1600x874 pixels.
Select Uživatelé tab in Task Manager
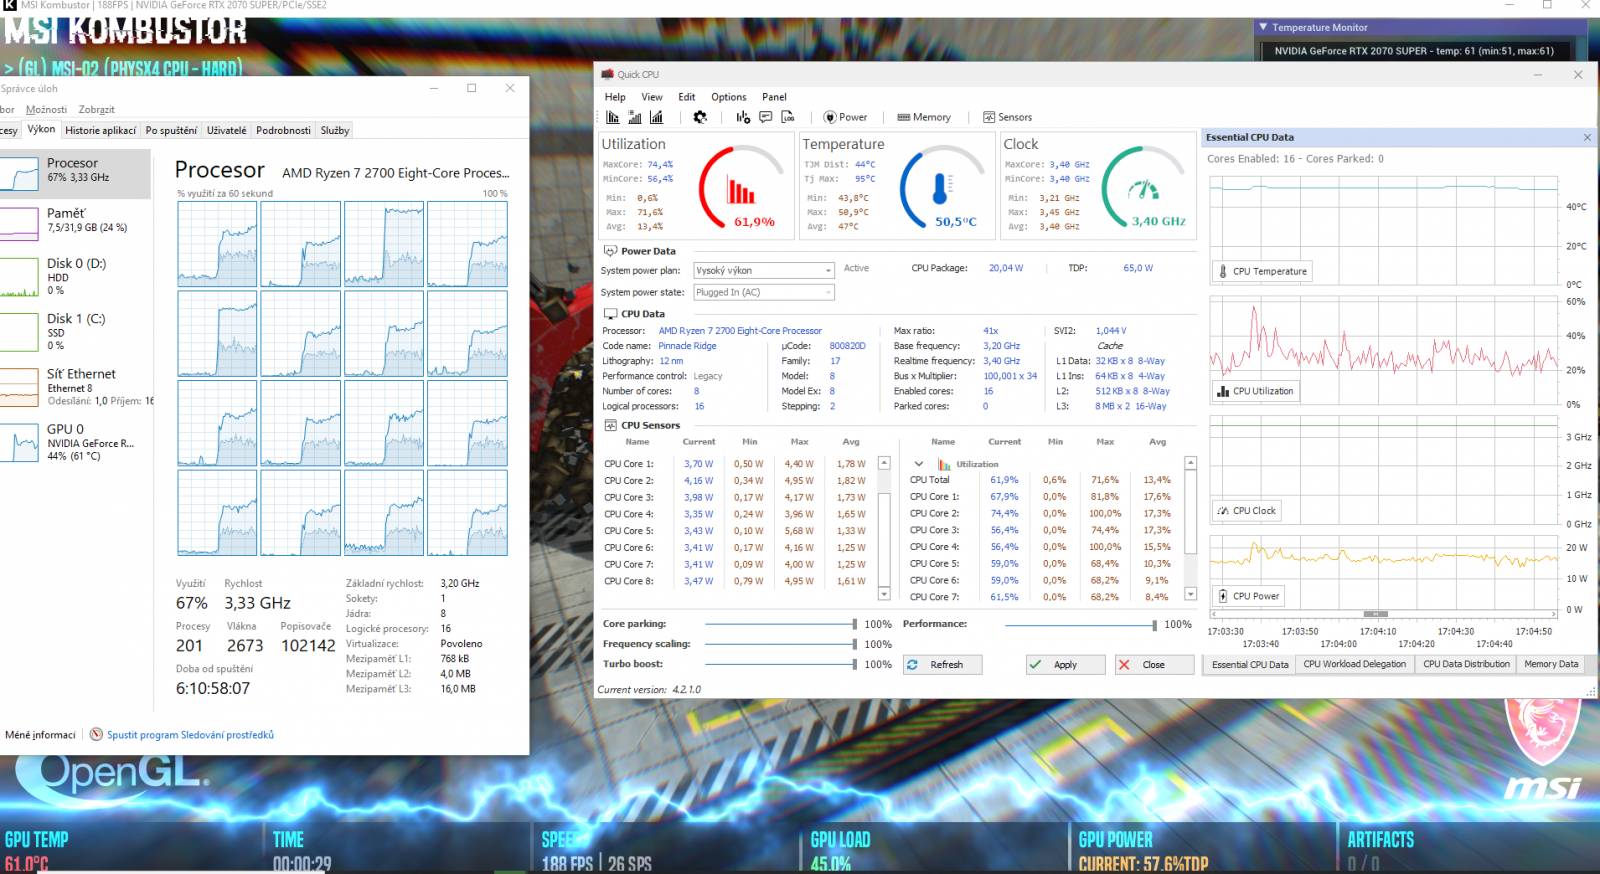(x=227, y=130)
